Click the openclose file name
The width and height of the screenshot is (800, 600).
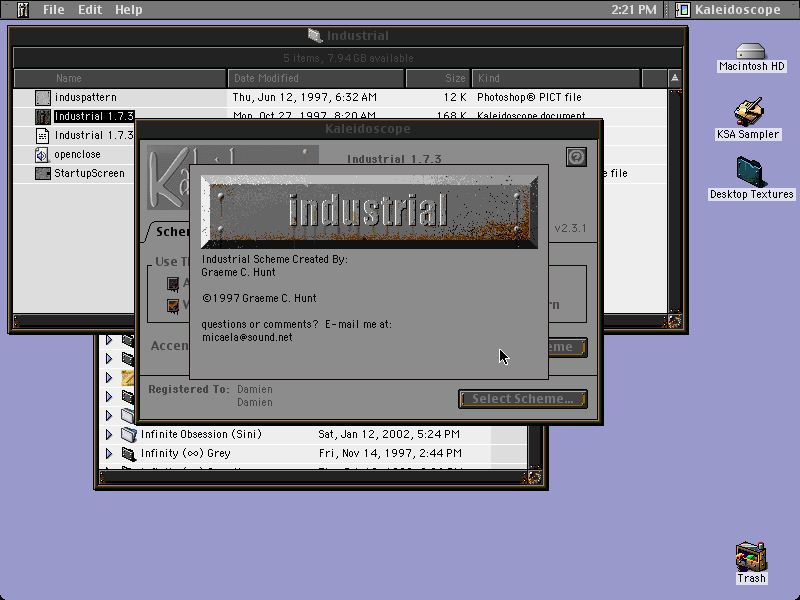pos(78,155)
